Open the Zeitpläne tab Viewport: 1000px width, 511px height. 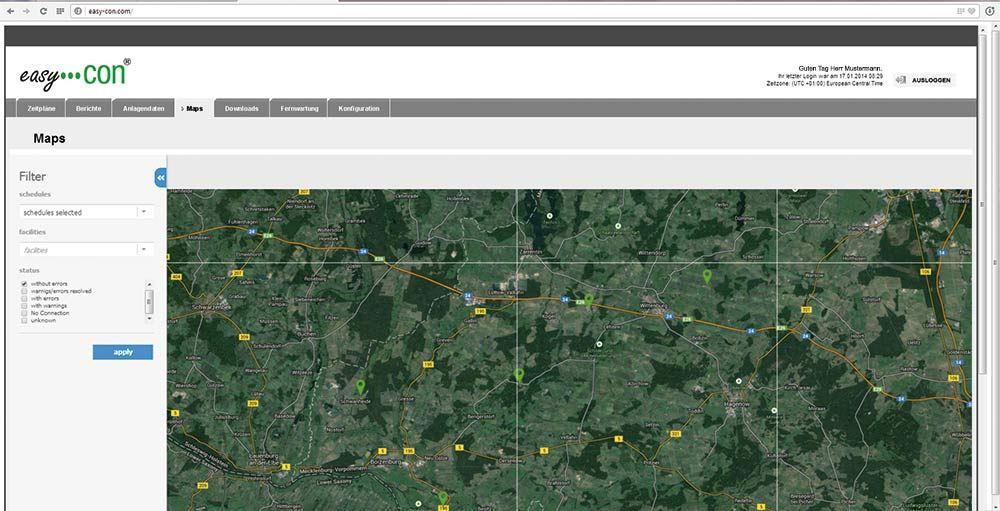click(x=40, y=108)
